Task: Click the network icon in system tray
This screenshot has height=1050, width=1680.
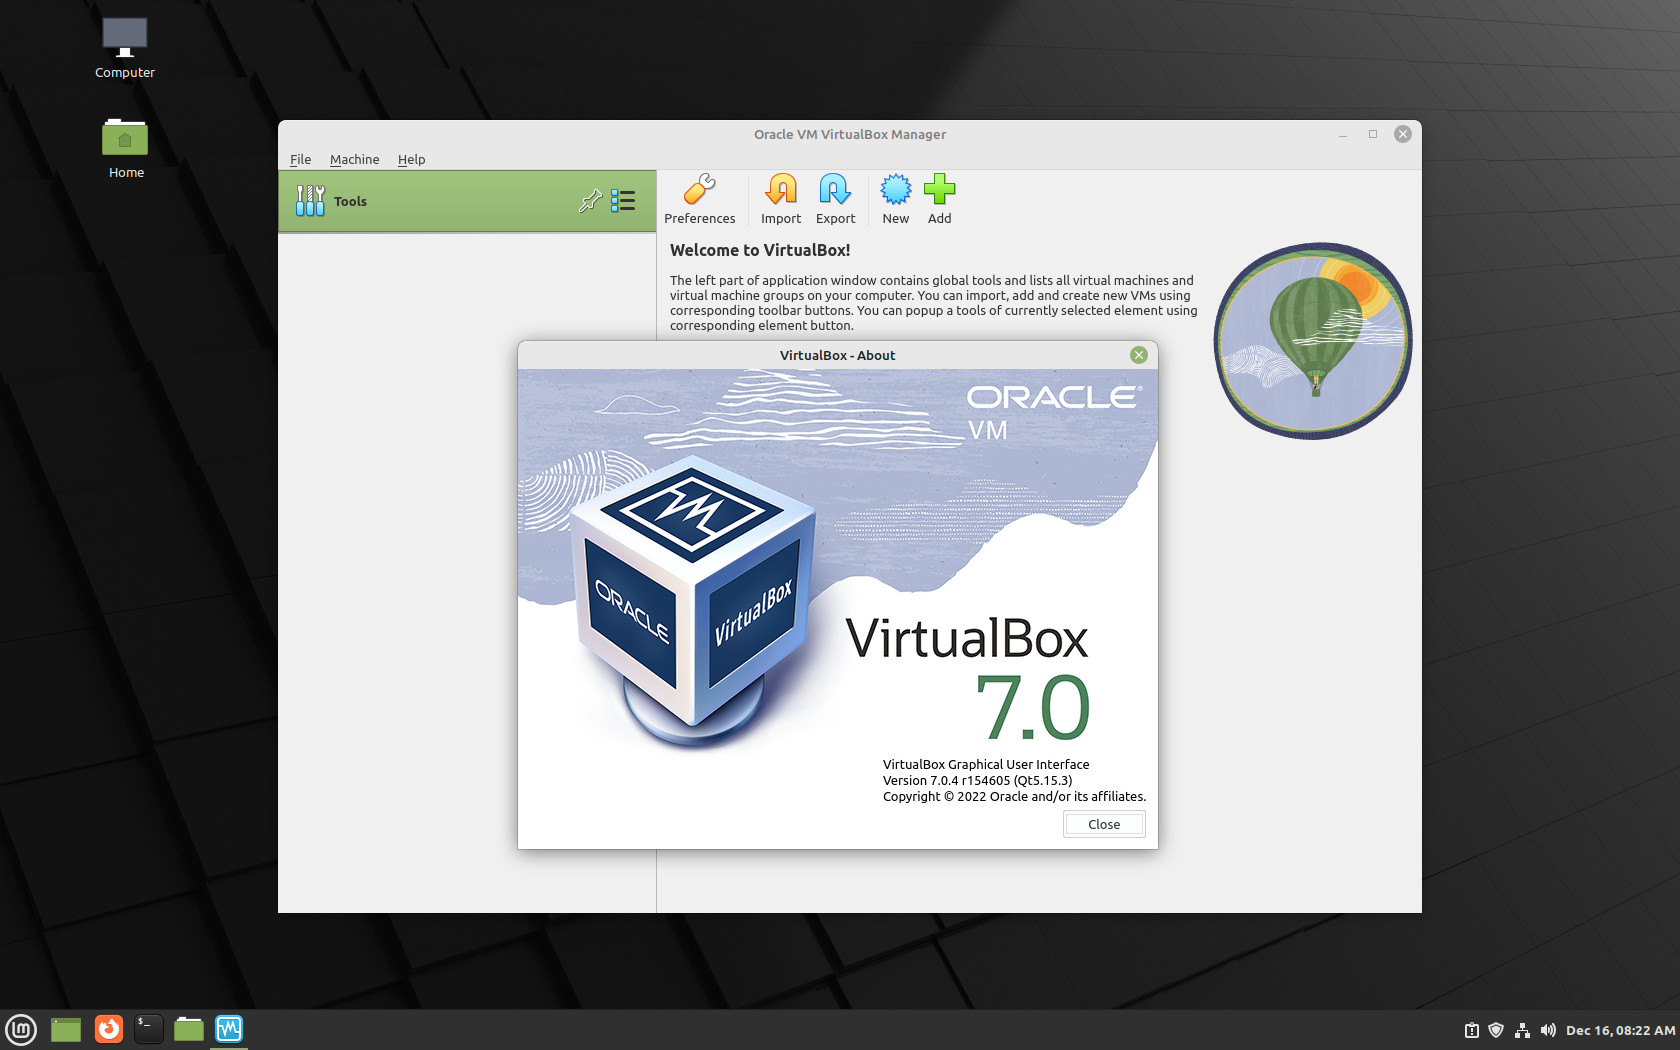Action: click(x=1522, y=1030)
